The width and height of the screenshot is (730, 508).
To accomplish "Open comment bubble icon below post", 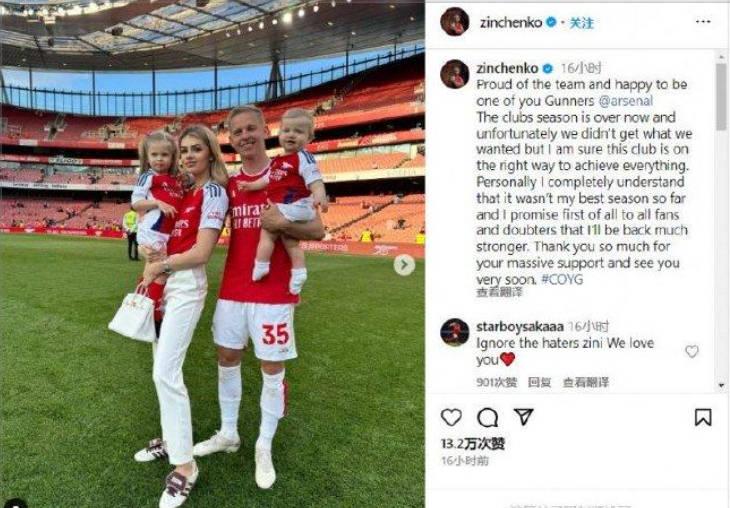I will 487,418.
